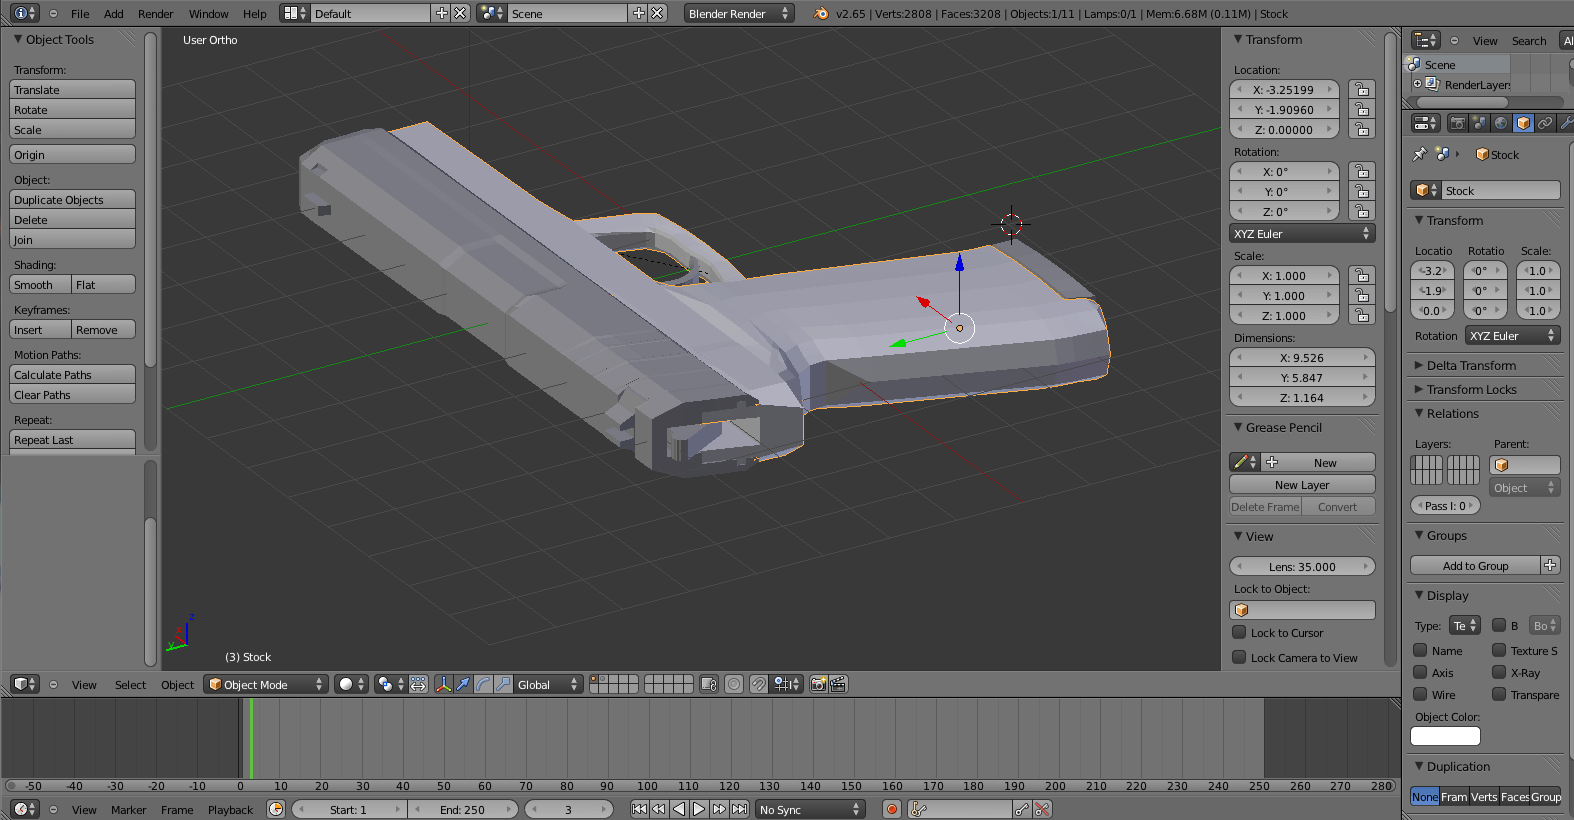The width and height of the screenshot is (1574, 820).
Task: Open the Scene properties tab icon
Action: point(1480,123)
